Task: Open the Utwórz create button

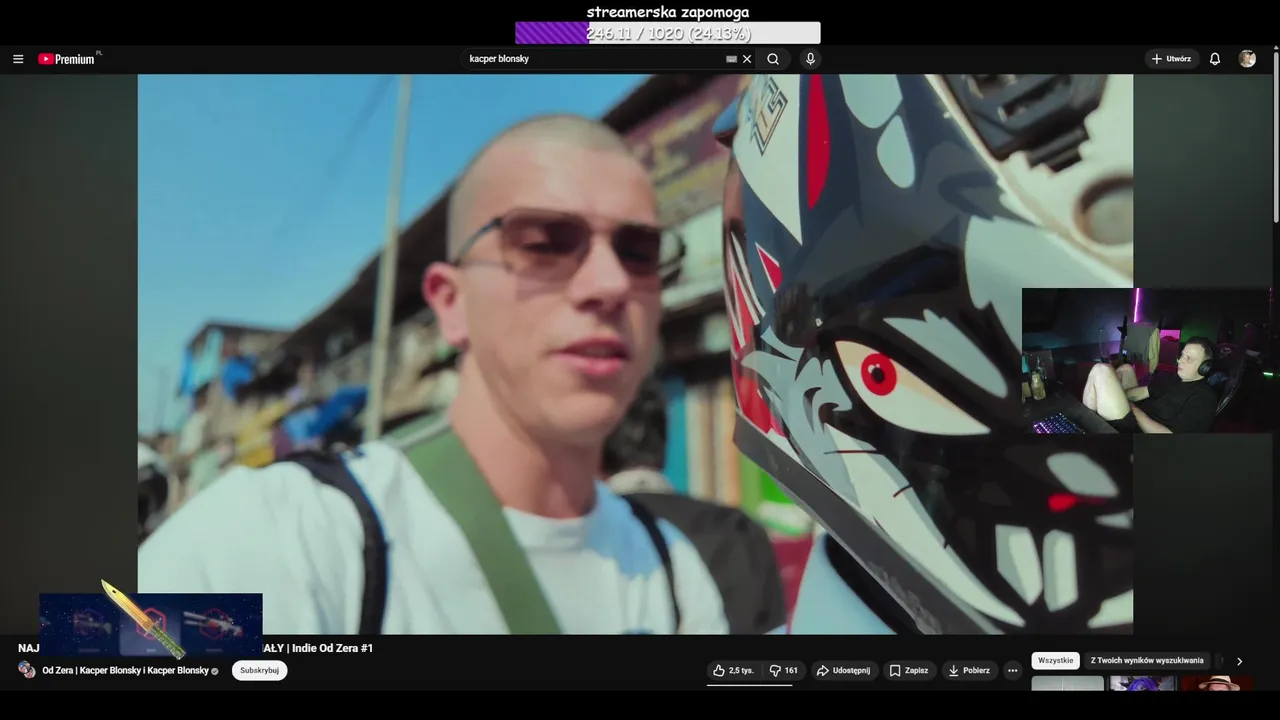Action: pos(1172,59)
